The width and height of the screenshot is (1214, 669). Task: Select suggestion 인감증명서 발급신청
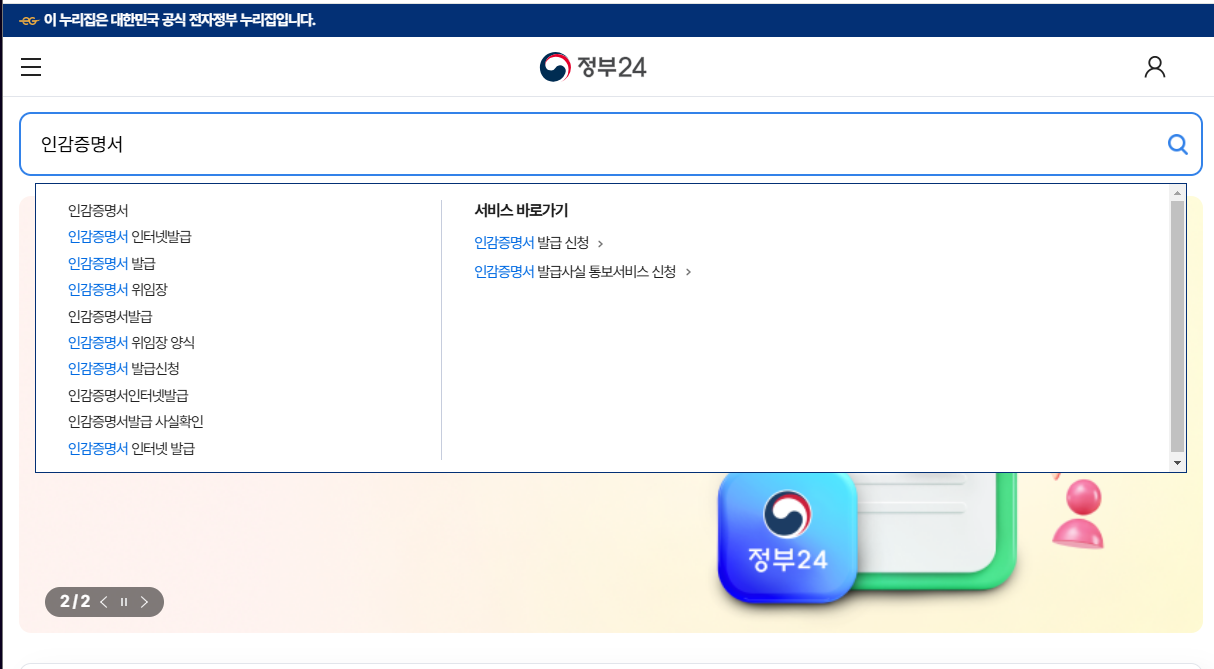tap(124, 369)
